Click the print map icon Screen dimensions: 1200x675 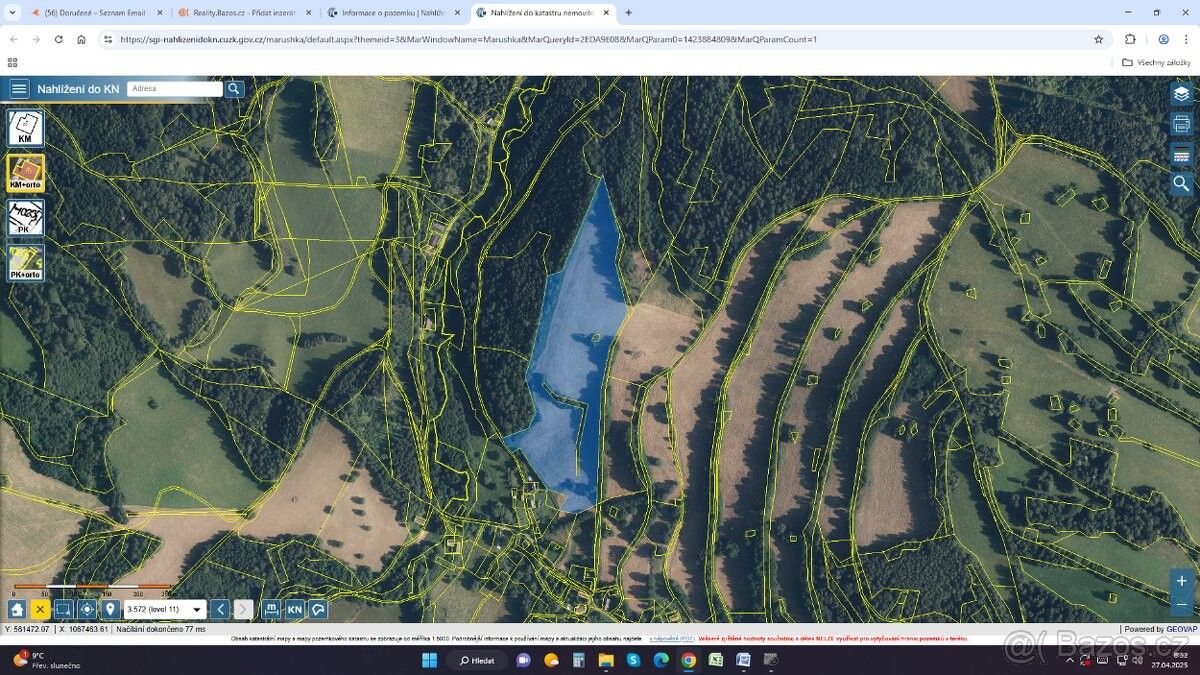point(1181,124)
